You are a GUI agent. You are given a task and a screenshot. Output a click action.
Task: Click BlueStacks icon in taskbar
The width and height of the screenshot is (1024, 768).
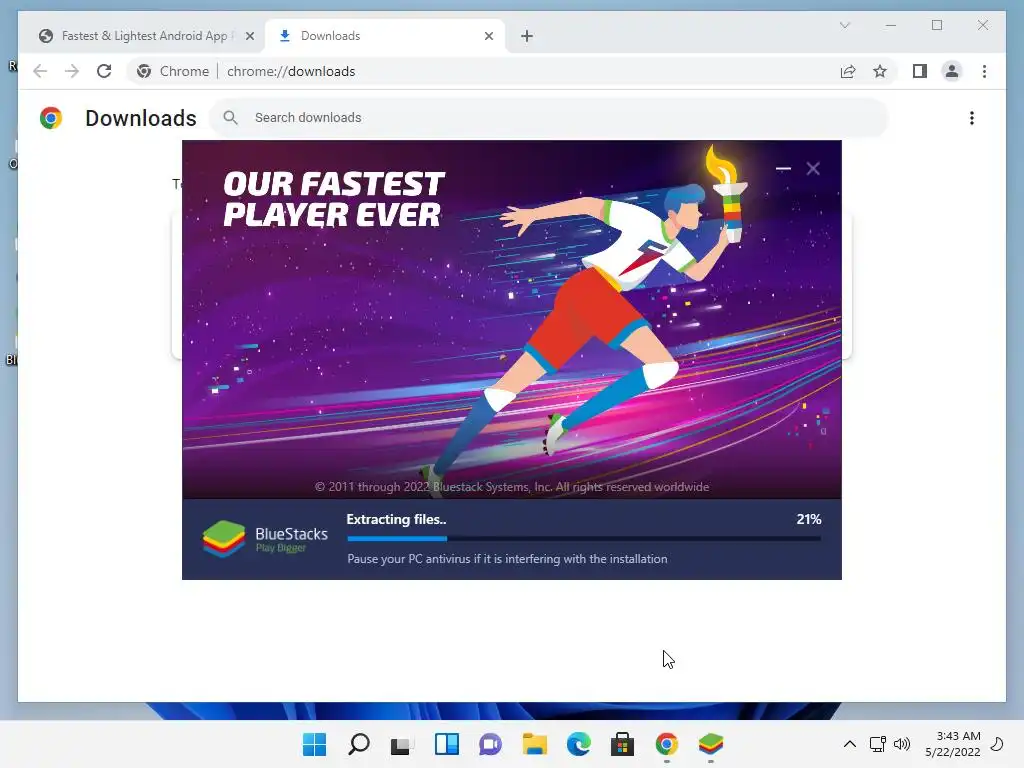[711, 744]
